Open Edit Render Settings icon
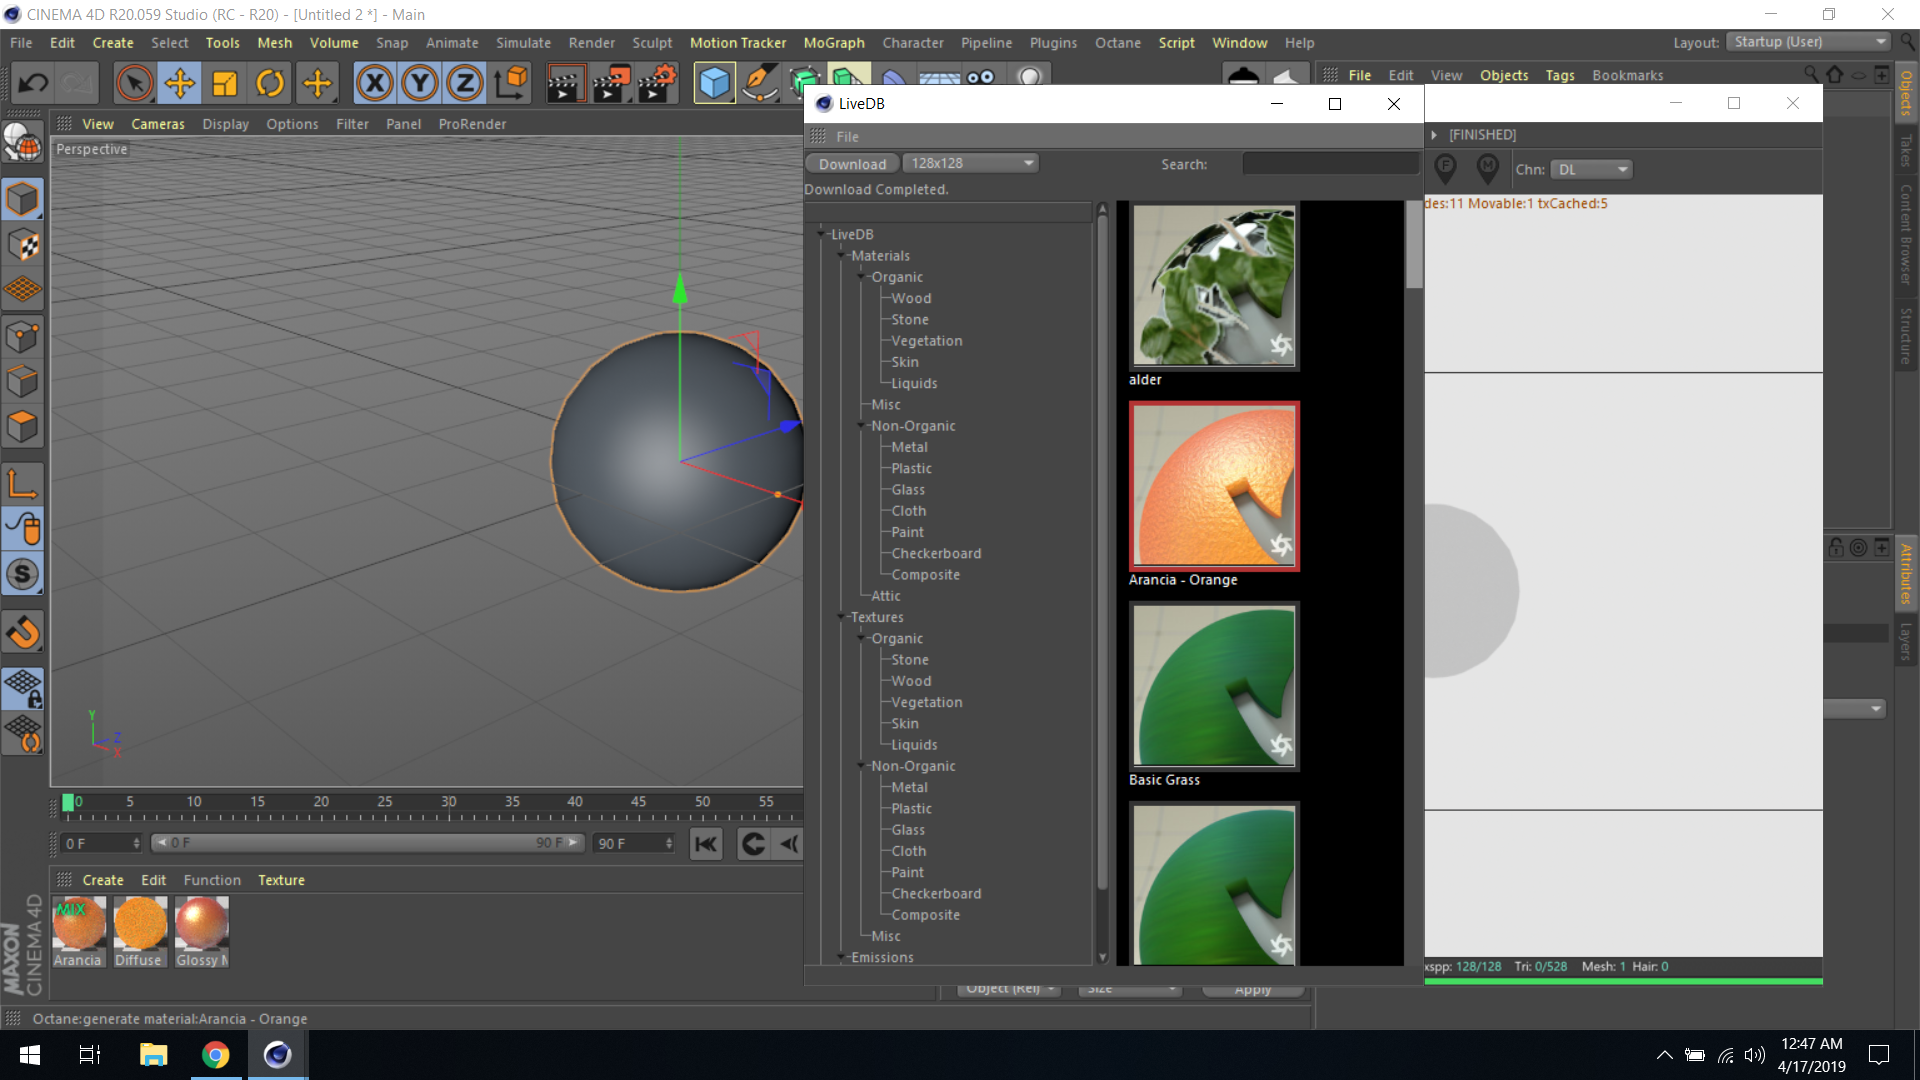 pos(657,83)
